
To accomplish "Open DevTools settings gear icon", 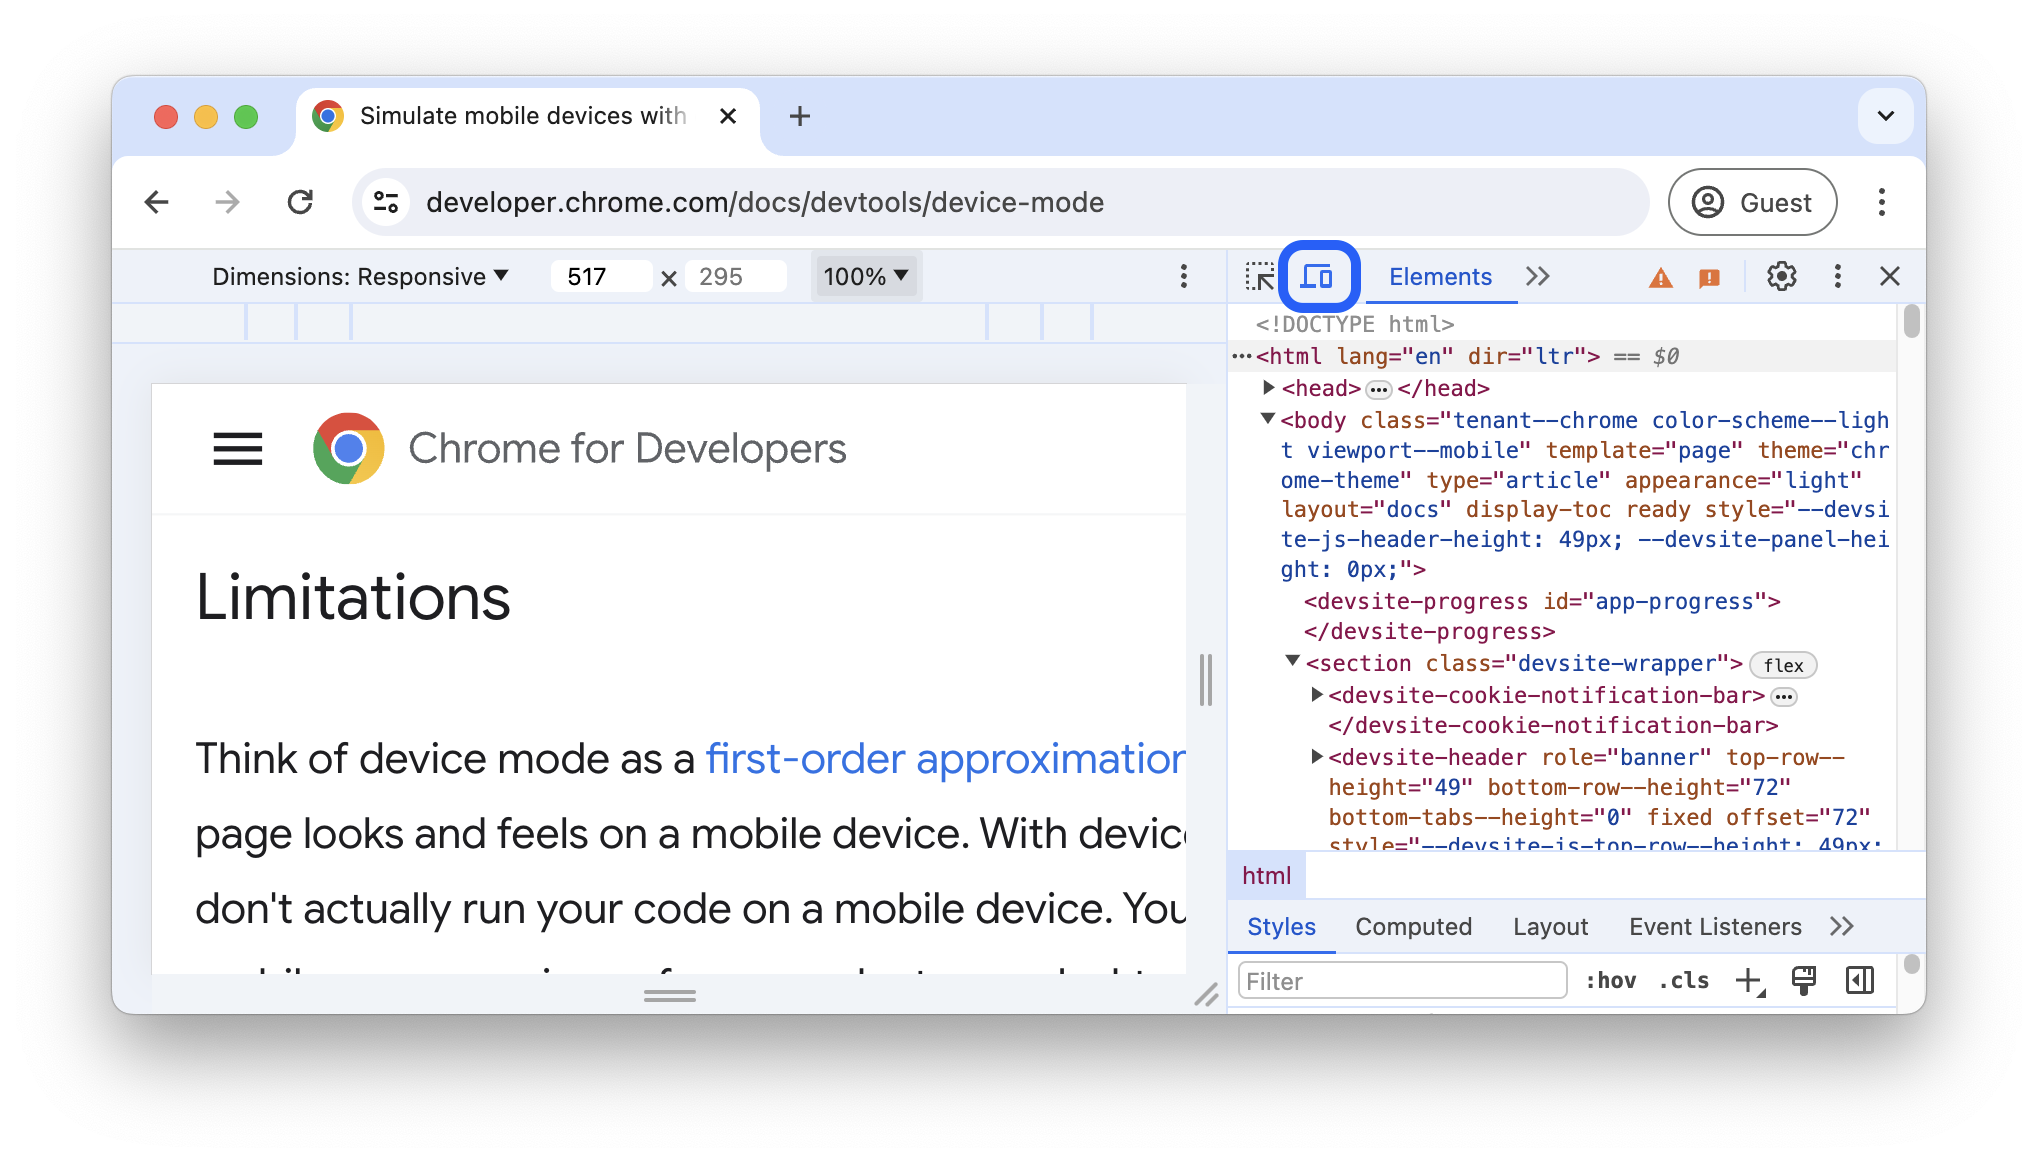I will [x=1779, y=274].
